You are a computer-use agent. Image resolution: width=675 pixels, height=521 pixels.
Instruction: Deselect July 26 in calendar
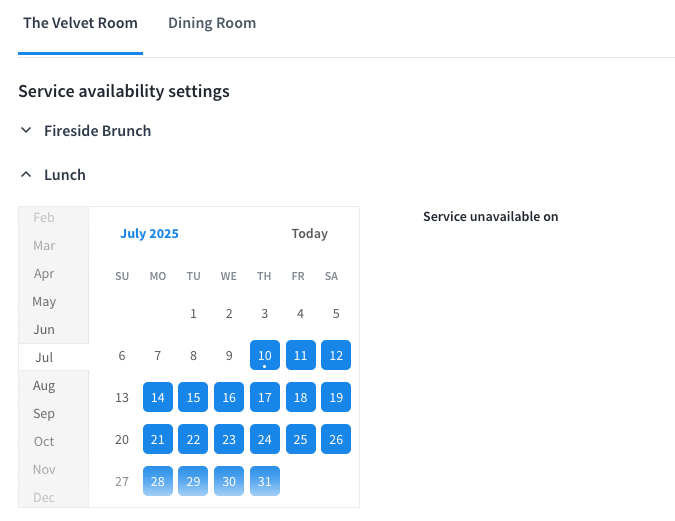click(336, 439)
